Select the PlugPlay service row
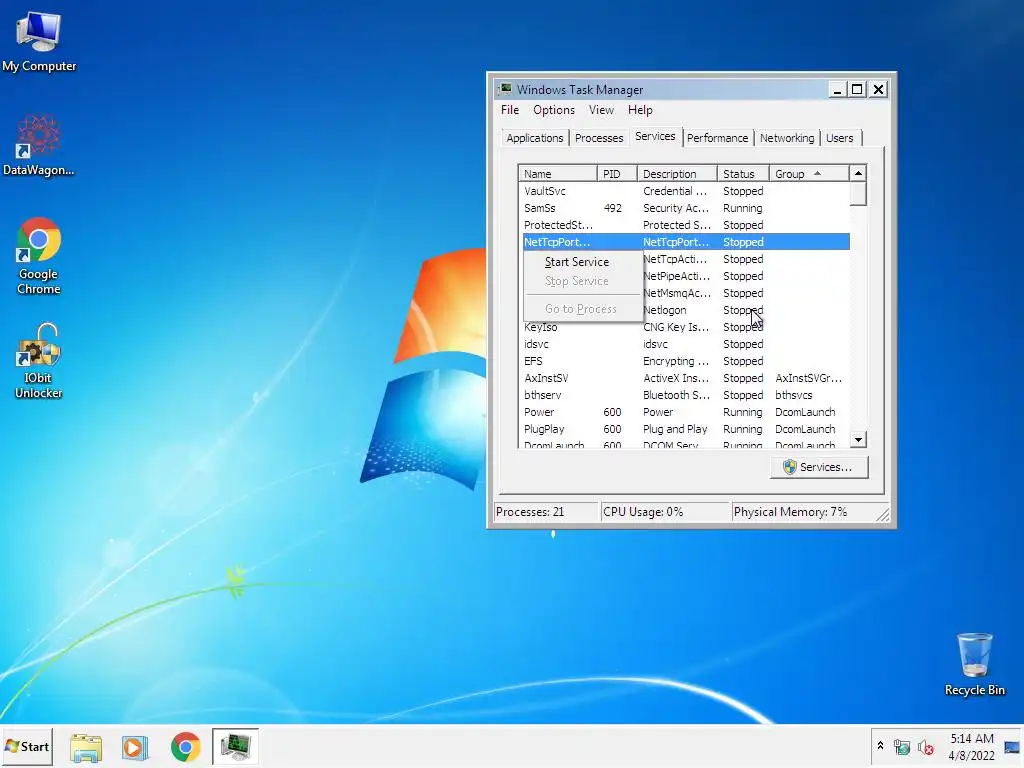The image size is (1024, 768). pyautogui.click(x=684, y=428)
